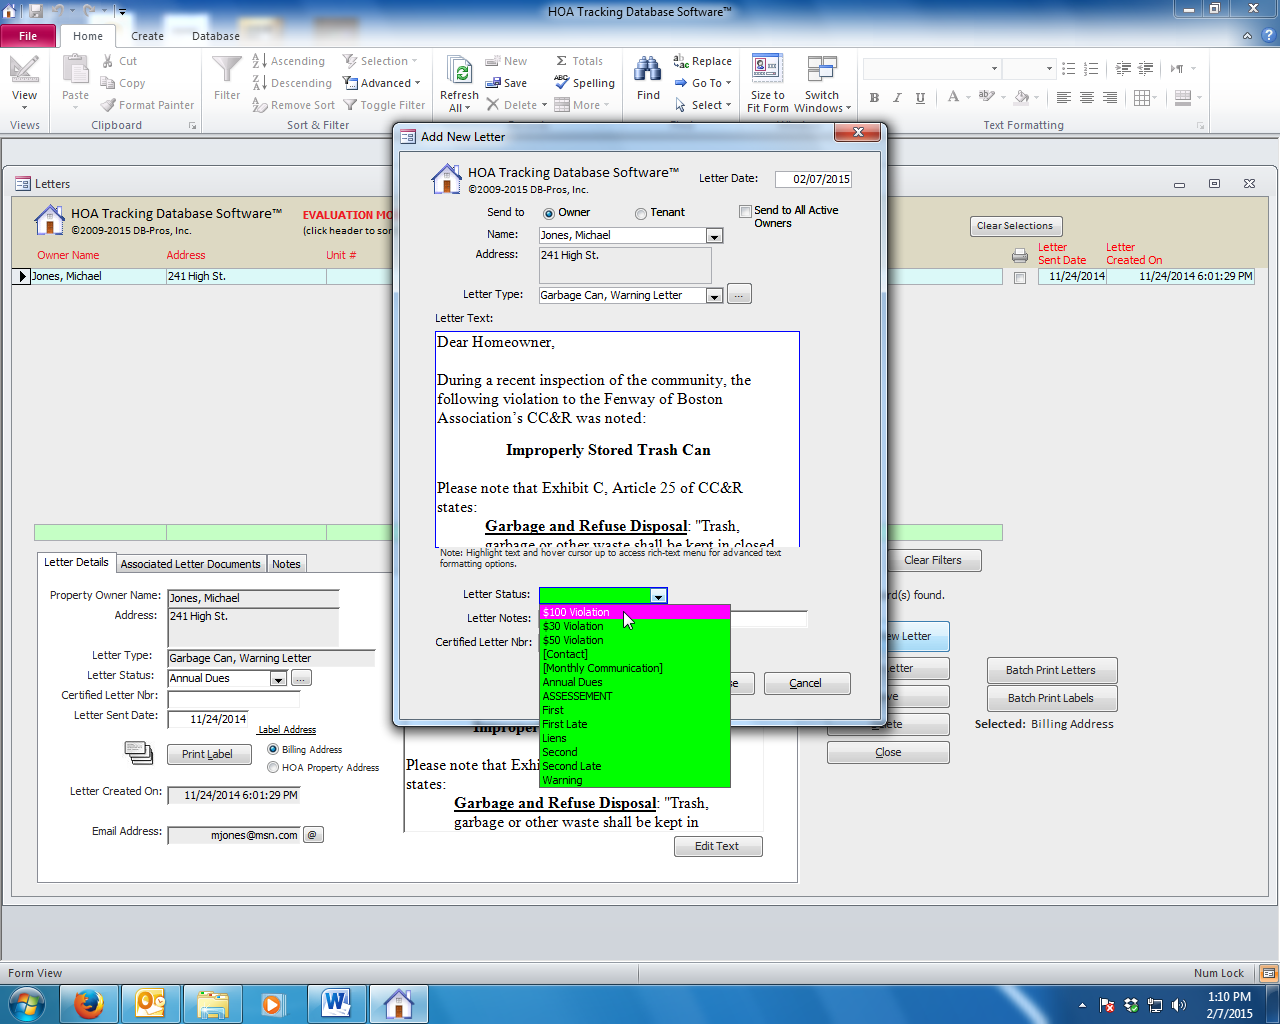Expand the Letter Type dropdown in dialog
1280x1024 pixels.
click(x=714, y=296)
